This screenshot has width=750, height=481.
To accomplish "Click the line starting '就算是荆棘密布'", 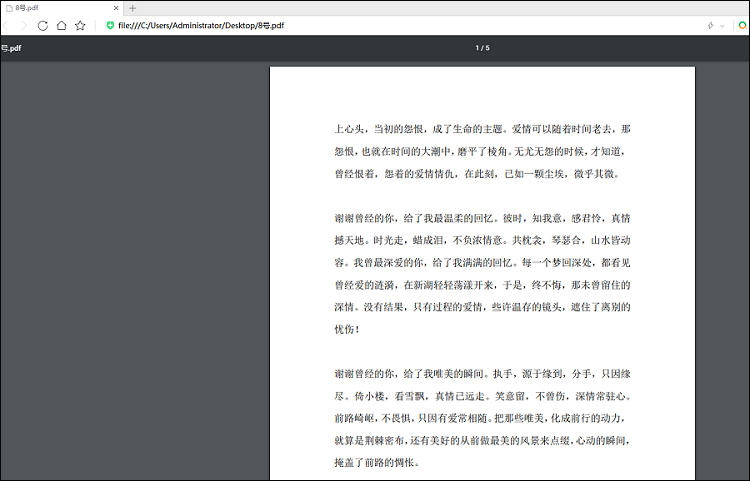I will click(x=481, y=440).
